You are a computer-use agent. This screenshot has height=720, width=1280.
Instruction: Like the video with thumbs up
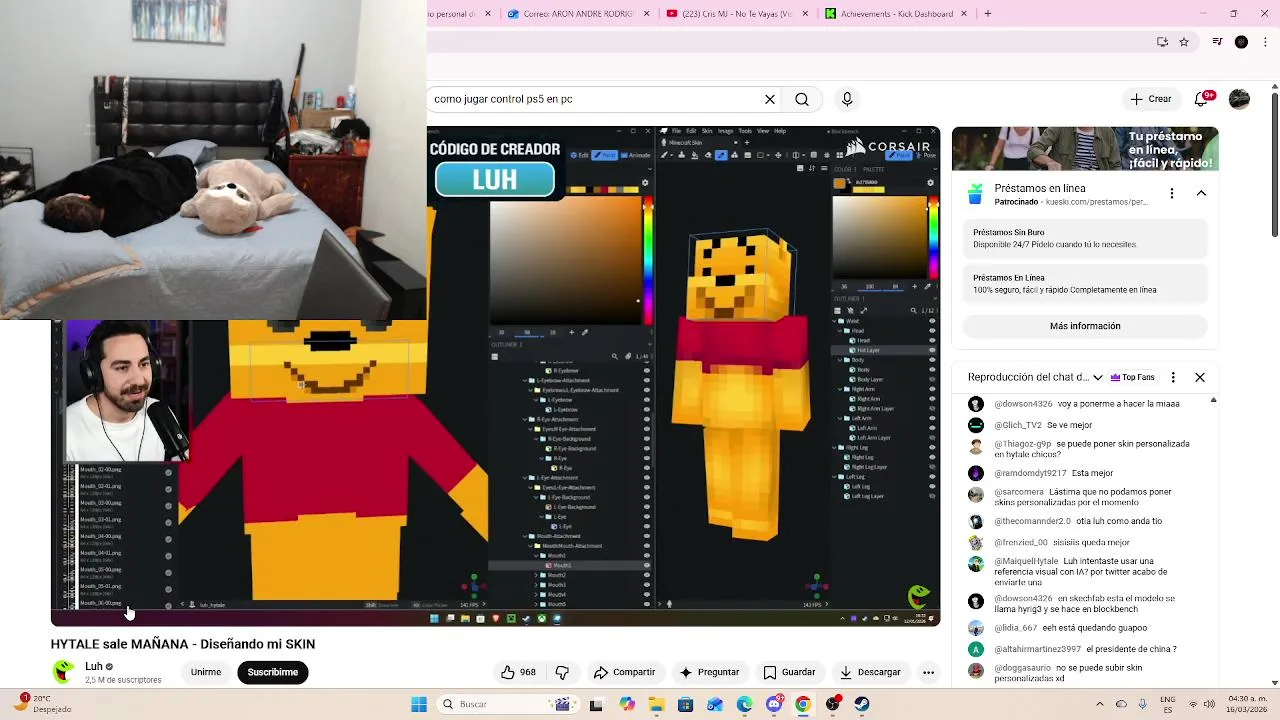tap(518, 672)
